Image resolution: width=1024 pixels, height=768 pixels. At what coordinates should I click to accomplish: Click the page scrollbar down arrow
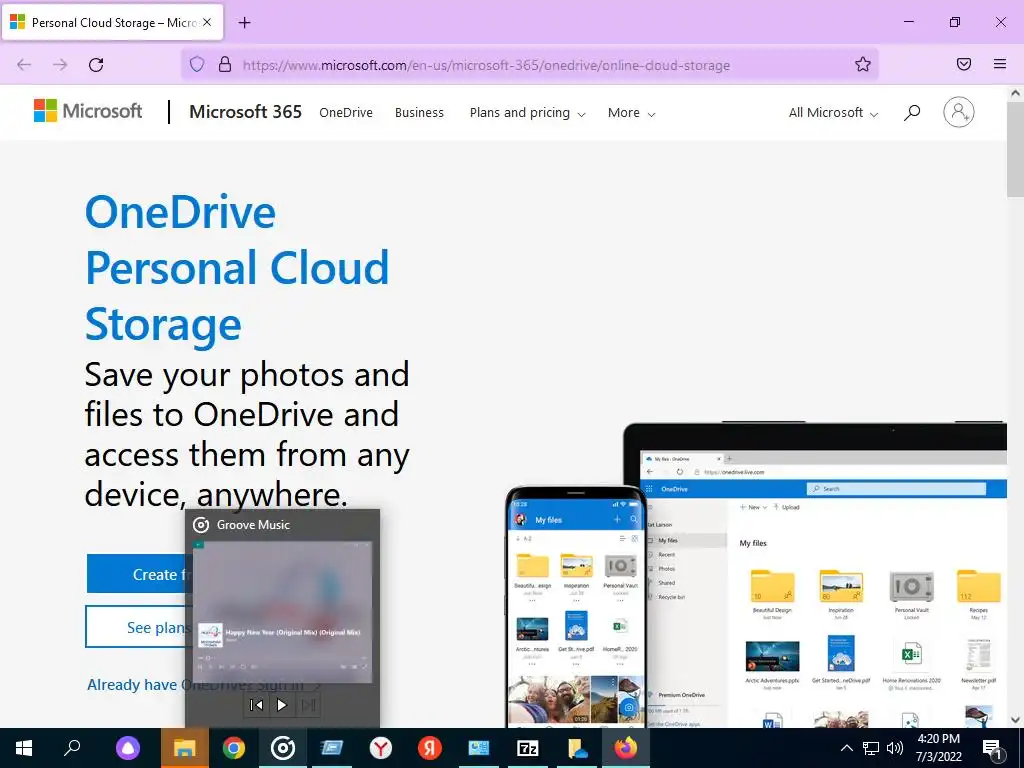coord(1015,720)
